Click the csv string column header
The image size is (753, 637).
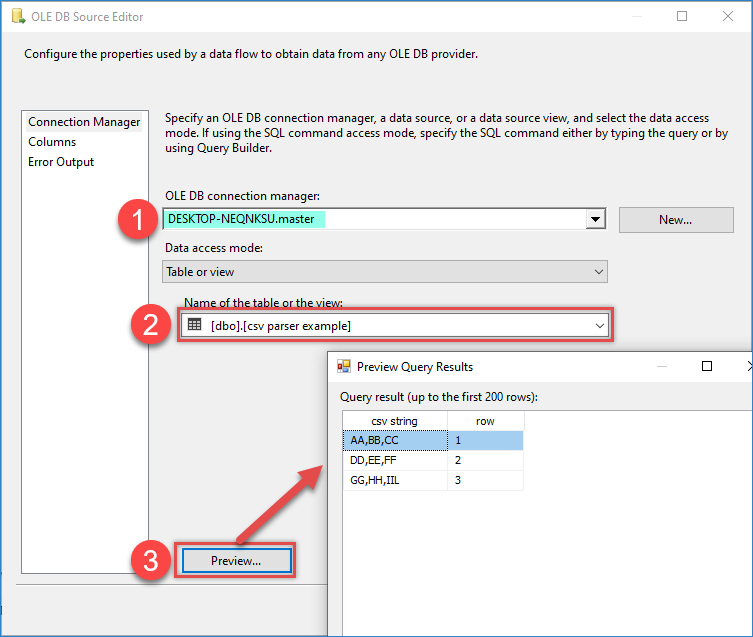click(x=394, y=421)
